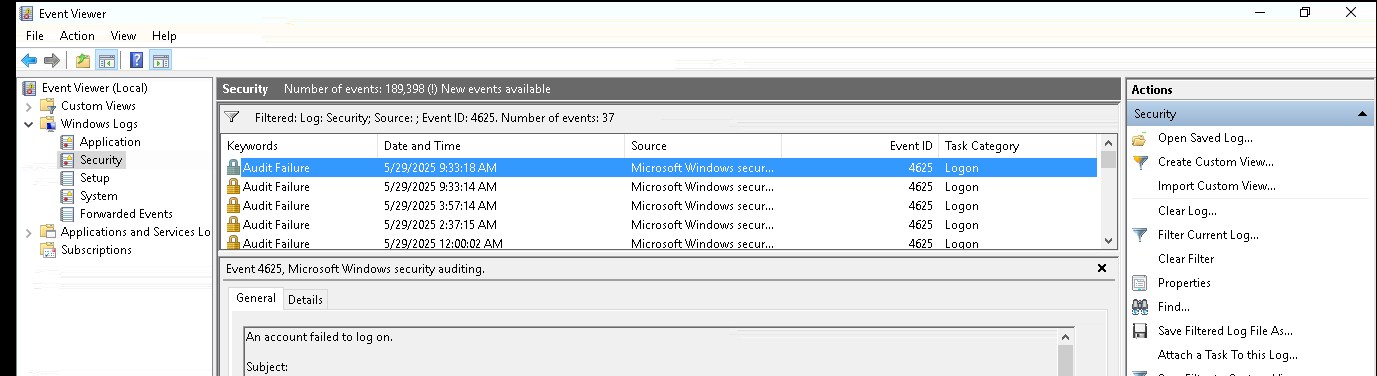Sort events by Date and Time column
Viewport: 1377px width, 376px height.
click(501, 146)
